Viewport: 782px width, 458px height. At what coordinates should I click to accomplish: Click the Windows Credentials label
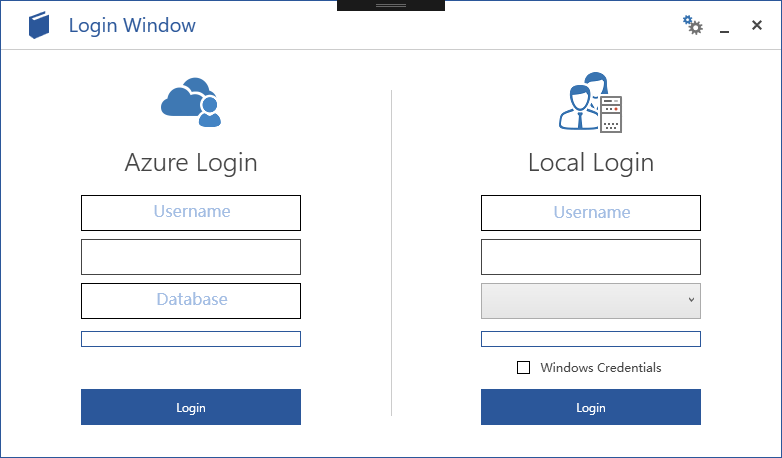tap(600, 368)
